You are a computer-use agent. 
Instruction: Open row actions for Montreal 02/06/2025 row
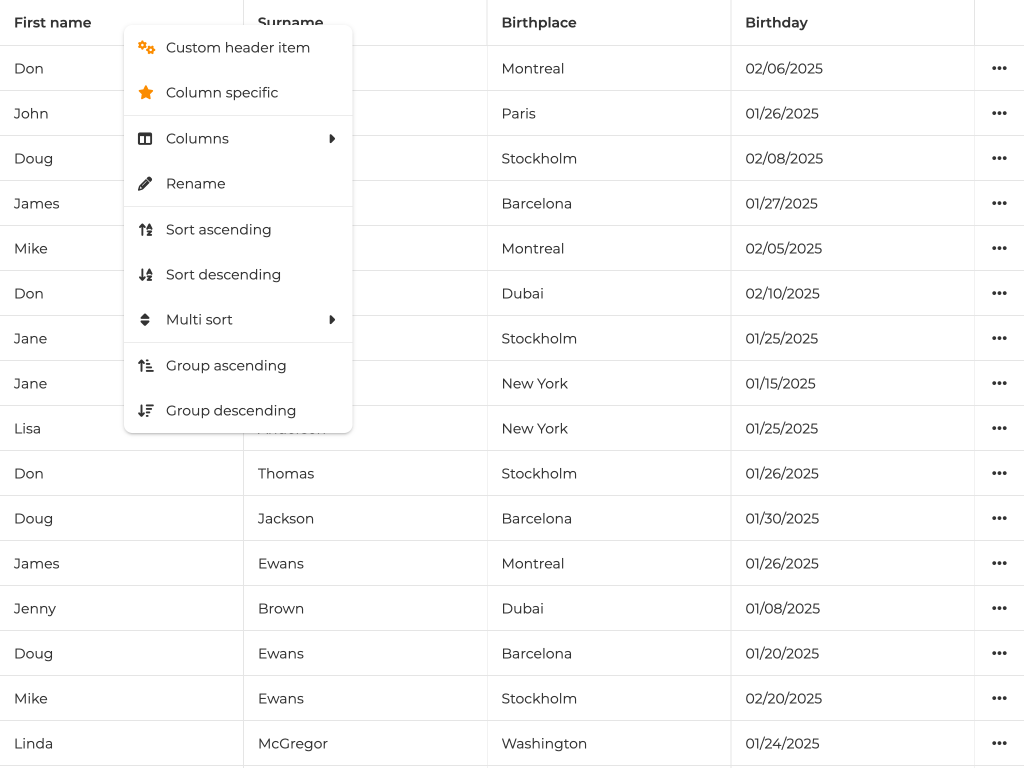999,68
